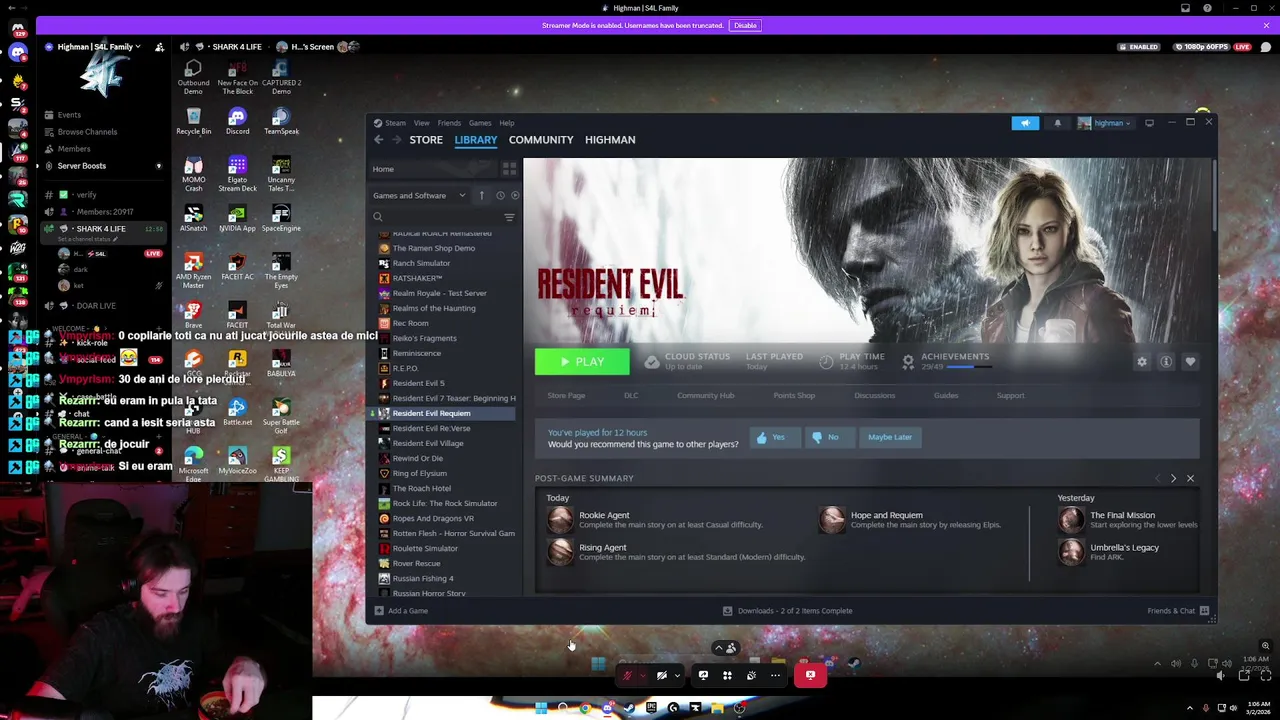Open more options ellipsis in call bar

tap(775, 676)
